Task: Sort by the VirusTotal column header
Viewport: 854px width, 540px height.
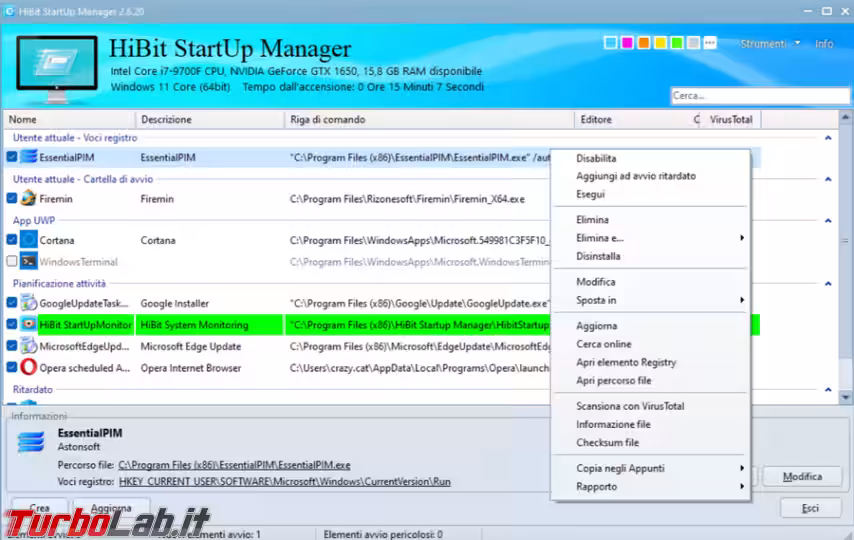Action: pyautogui.click(x=731, y=119)
